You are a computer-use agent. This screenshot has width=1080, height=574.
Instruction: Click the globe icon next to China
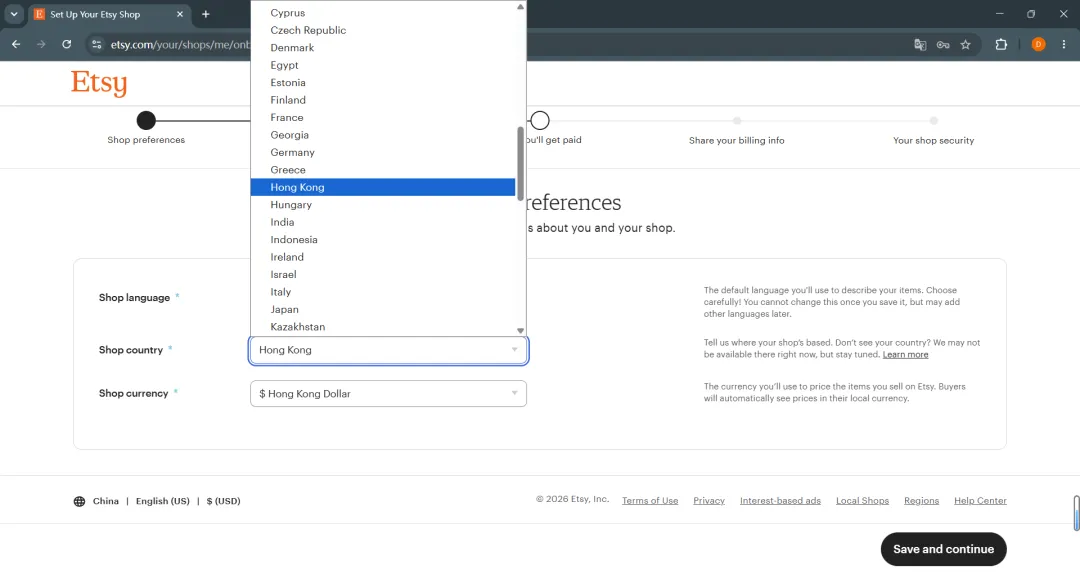pos(79,502)
